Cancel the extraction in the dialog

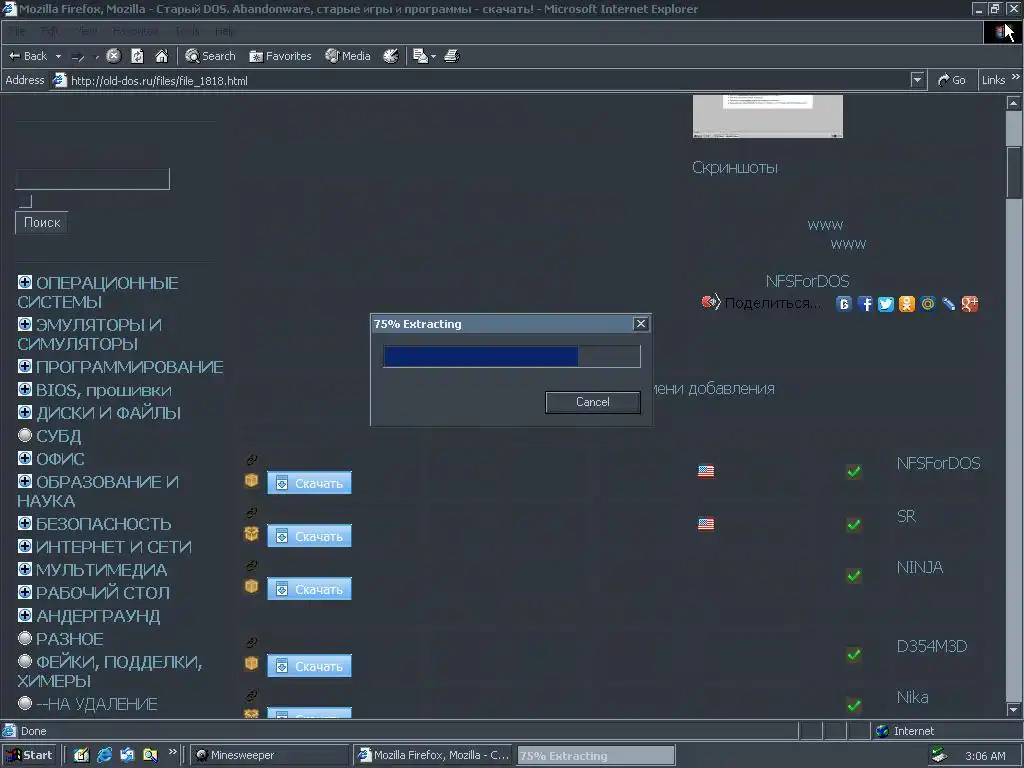(592, 402)
